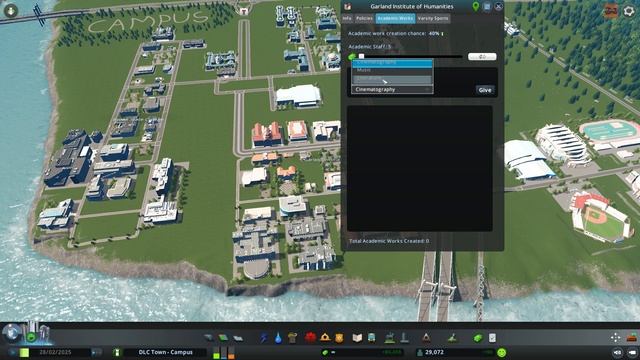Switch to the Varsity Sports tab
The height and width of the screenshot is (360, 640).
[433, 18]
